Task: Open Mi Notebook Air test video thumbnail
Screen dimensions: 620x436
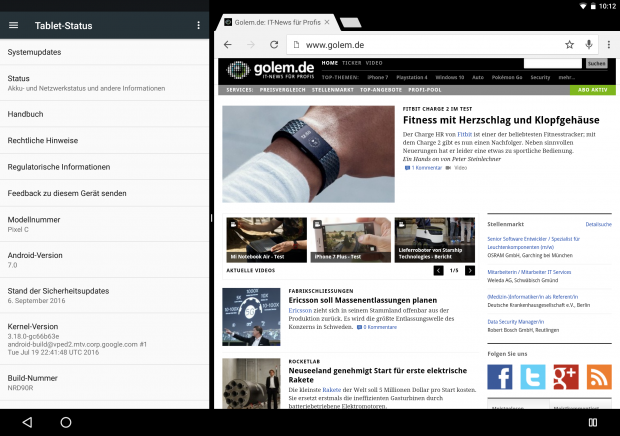Action: (x=265, y=240)
